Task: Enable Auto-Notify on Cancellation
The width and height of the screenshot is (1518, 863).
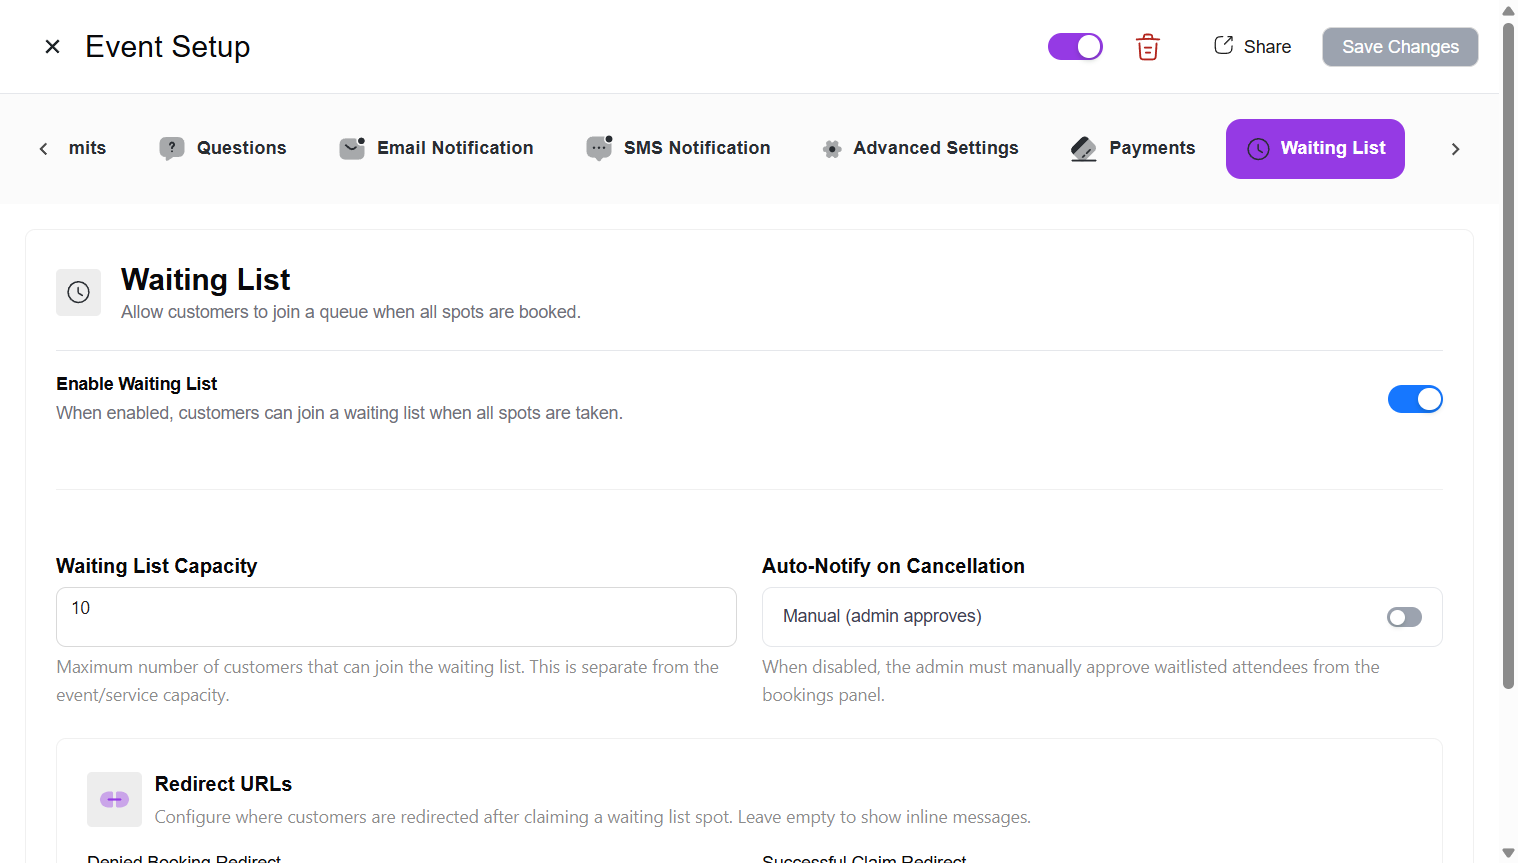Action: tap(1404, 617)
